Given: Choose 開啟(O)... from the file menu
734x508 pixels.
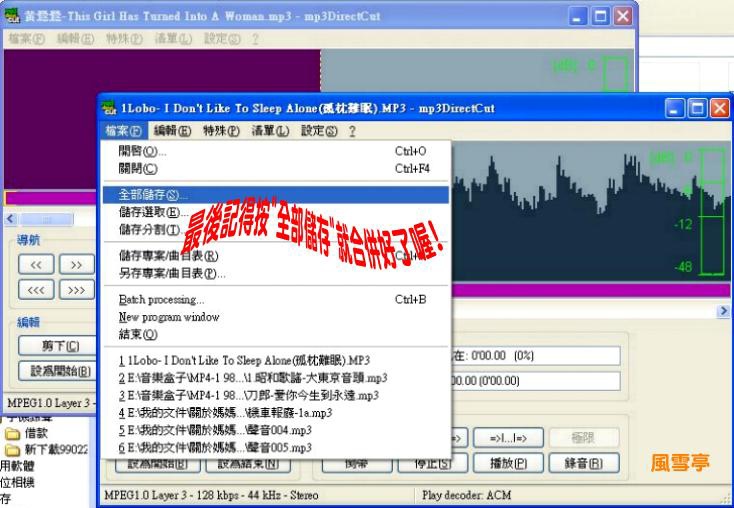Looking at the screenshot, I should point(276,151).
